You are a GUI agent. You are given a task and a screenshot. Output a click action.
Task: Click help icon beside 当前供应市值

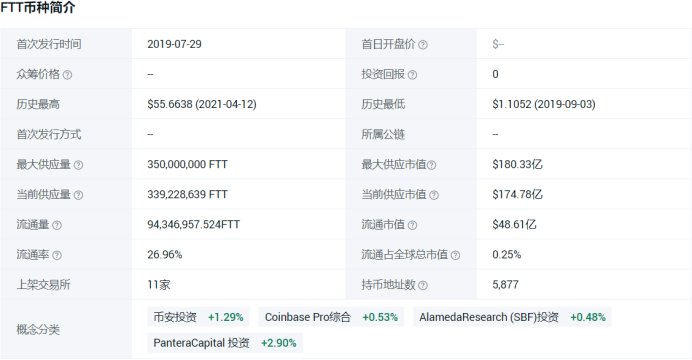click(434, 195)
